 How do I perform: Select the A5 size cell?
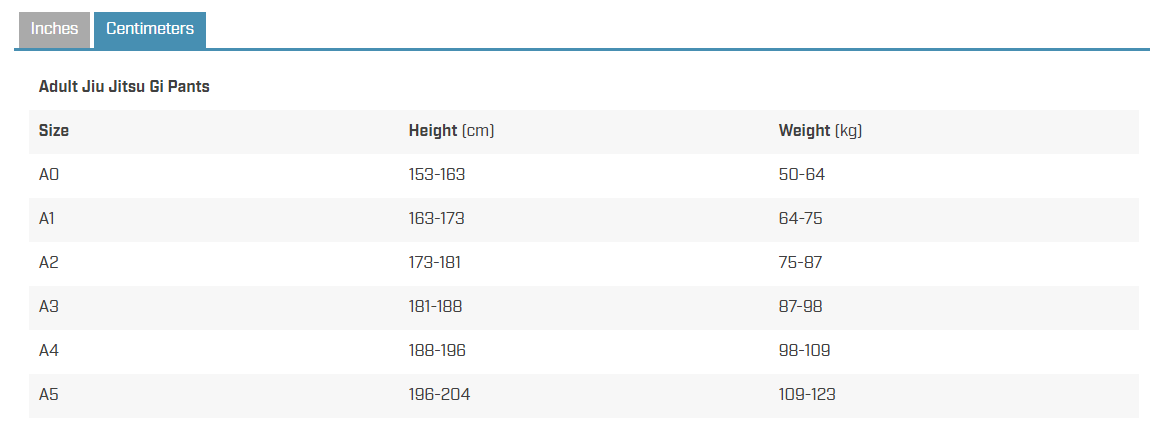[x=48, y=395]
